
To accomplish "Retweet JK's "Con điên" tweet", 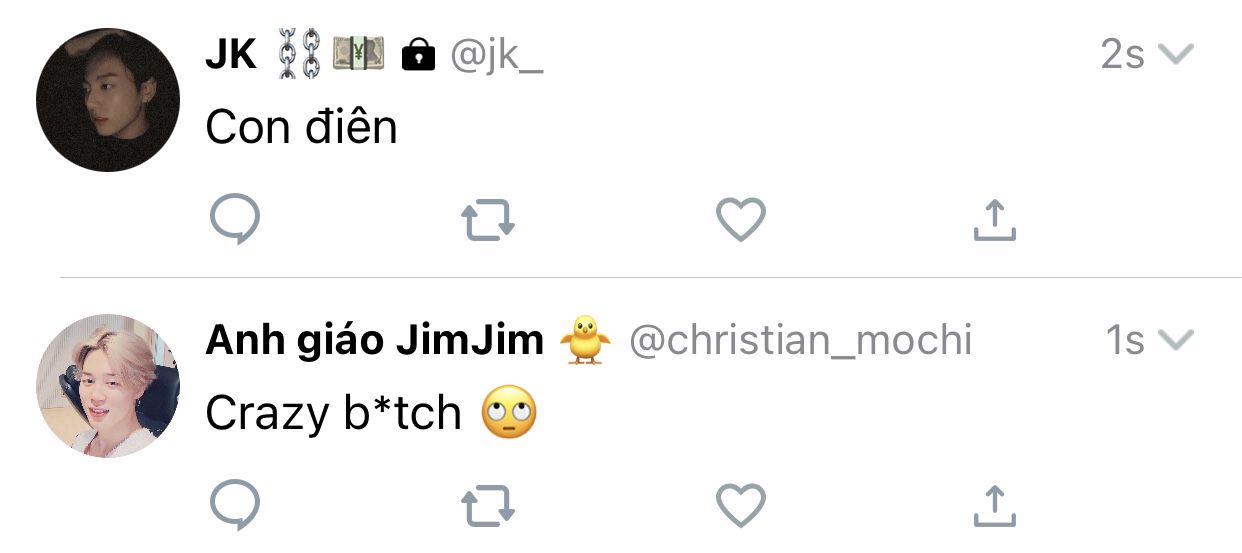I will (488, 221).
